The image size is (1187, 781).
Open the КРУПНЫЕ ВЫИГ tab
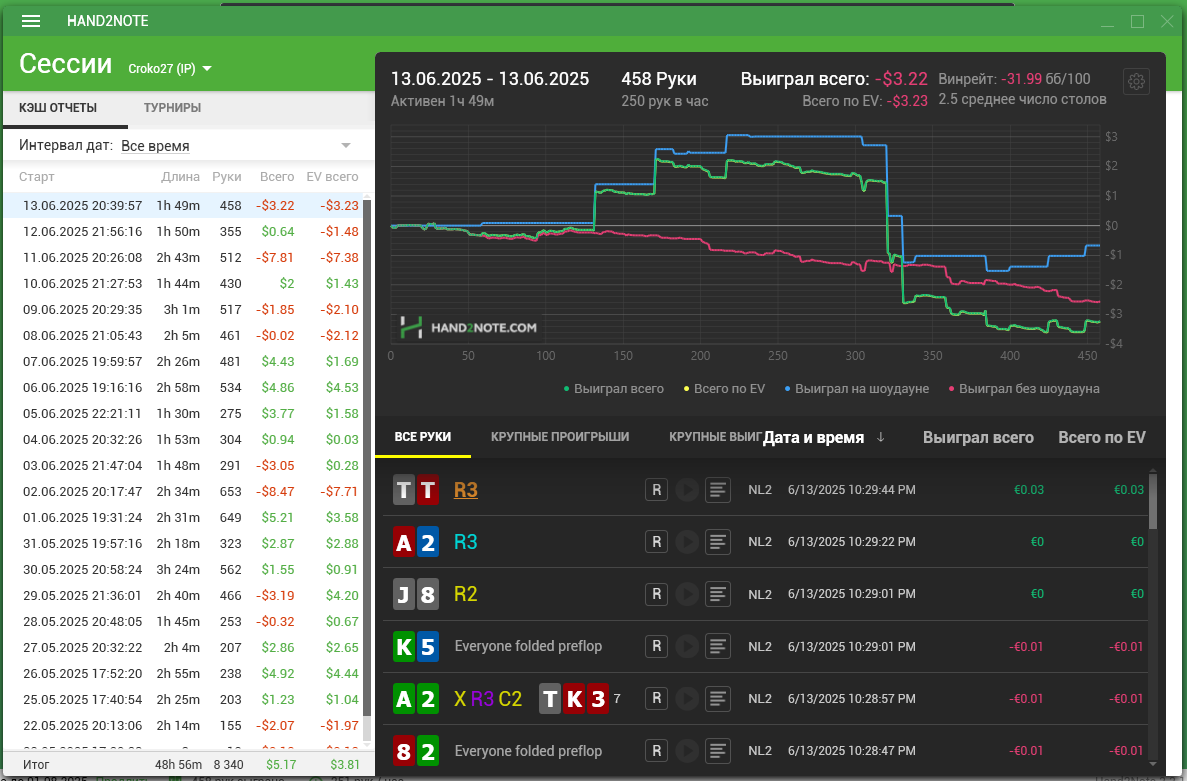(x=715, y=437)
